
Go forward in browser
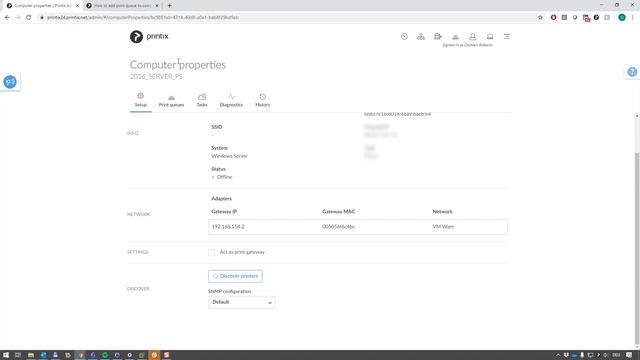(x=18, y=18)
